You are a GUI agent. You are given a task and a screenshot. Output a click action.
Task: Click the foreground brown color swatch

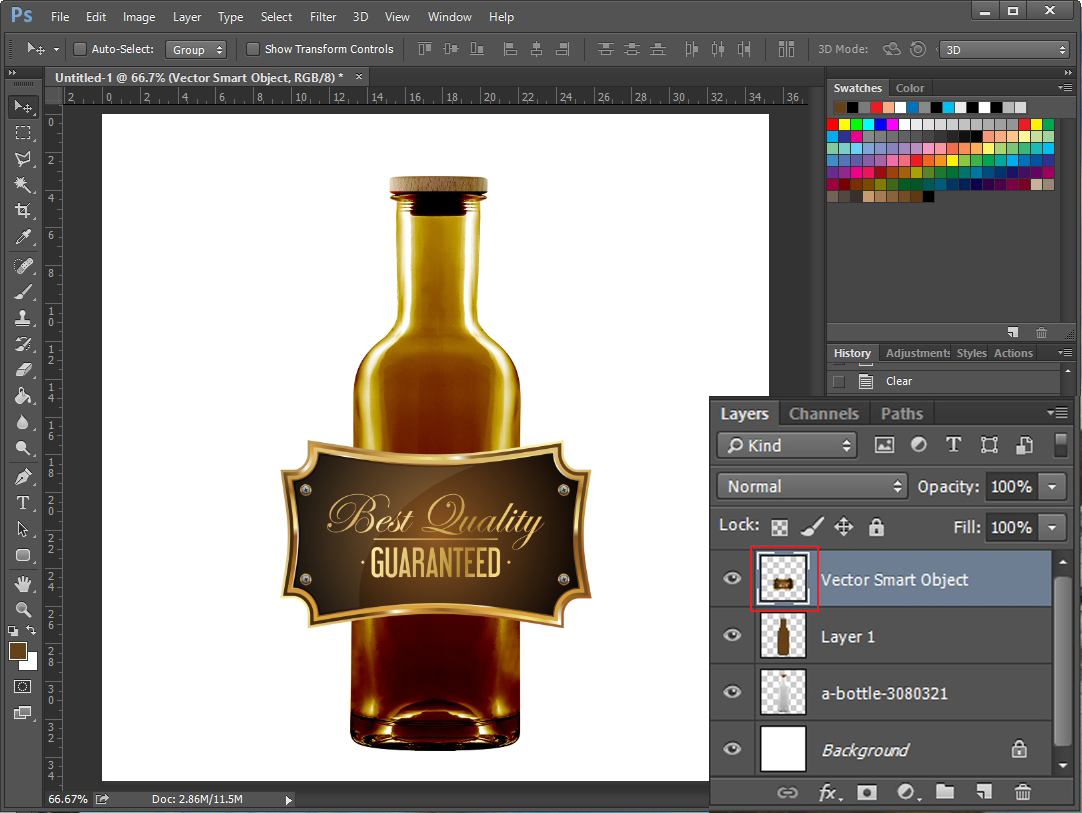coord(18,651)
